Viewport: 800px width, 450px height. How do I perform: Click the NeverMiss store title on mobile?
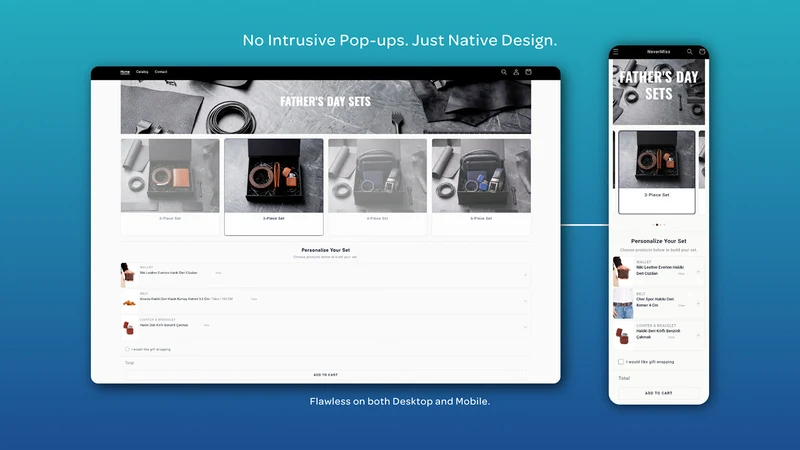[x=659, y=52]
